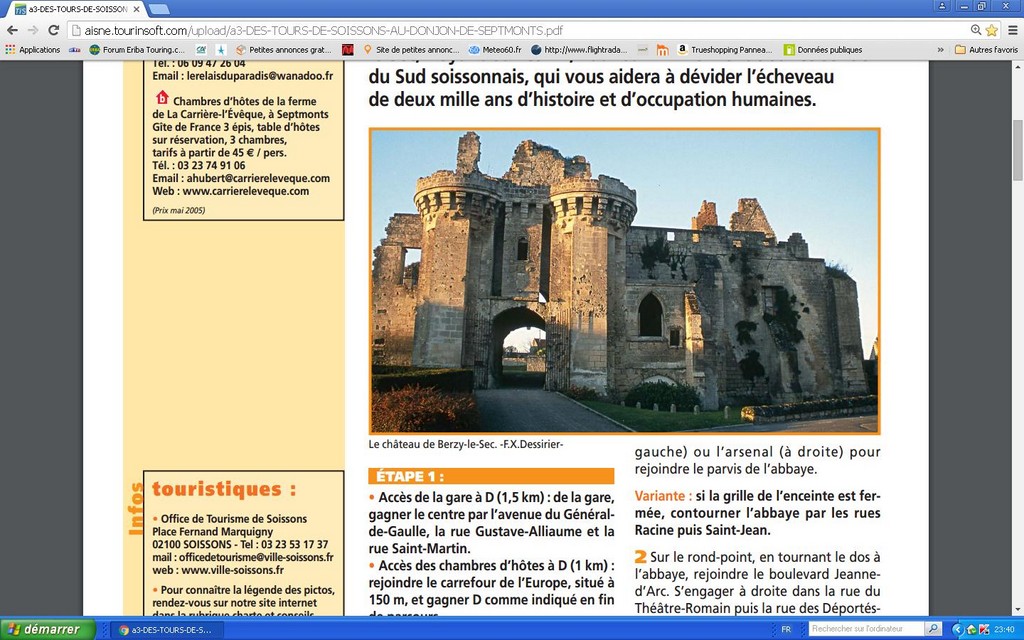
Task: Reload the PDF with the refresh icon
Action: click(54, 28)
